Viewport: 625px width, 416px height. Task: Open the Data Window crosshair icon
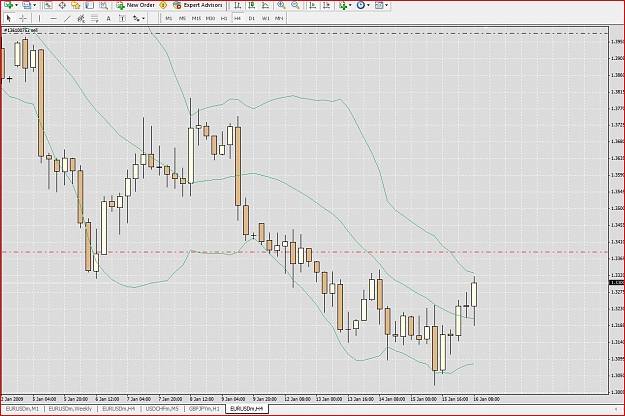[62, 5]
